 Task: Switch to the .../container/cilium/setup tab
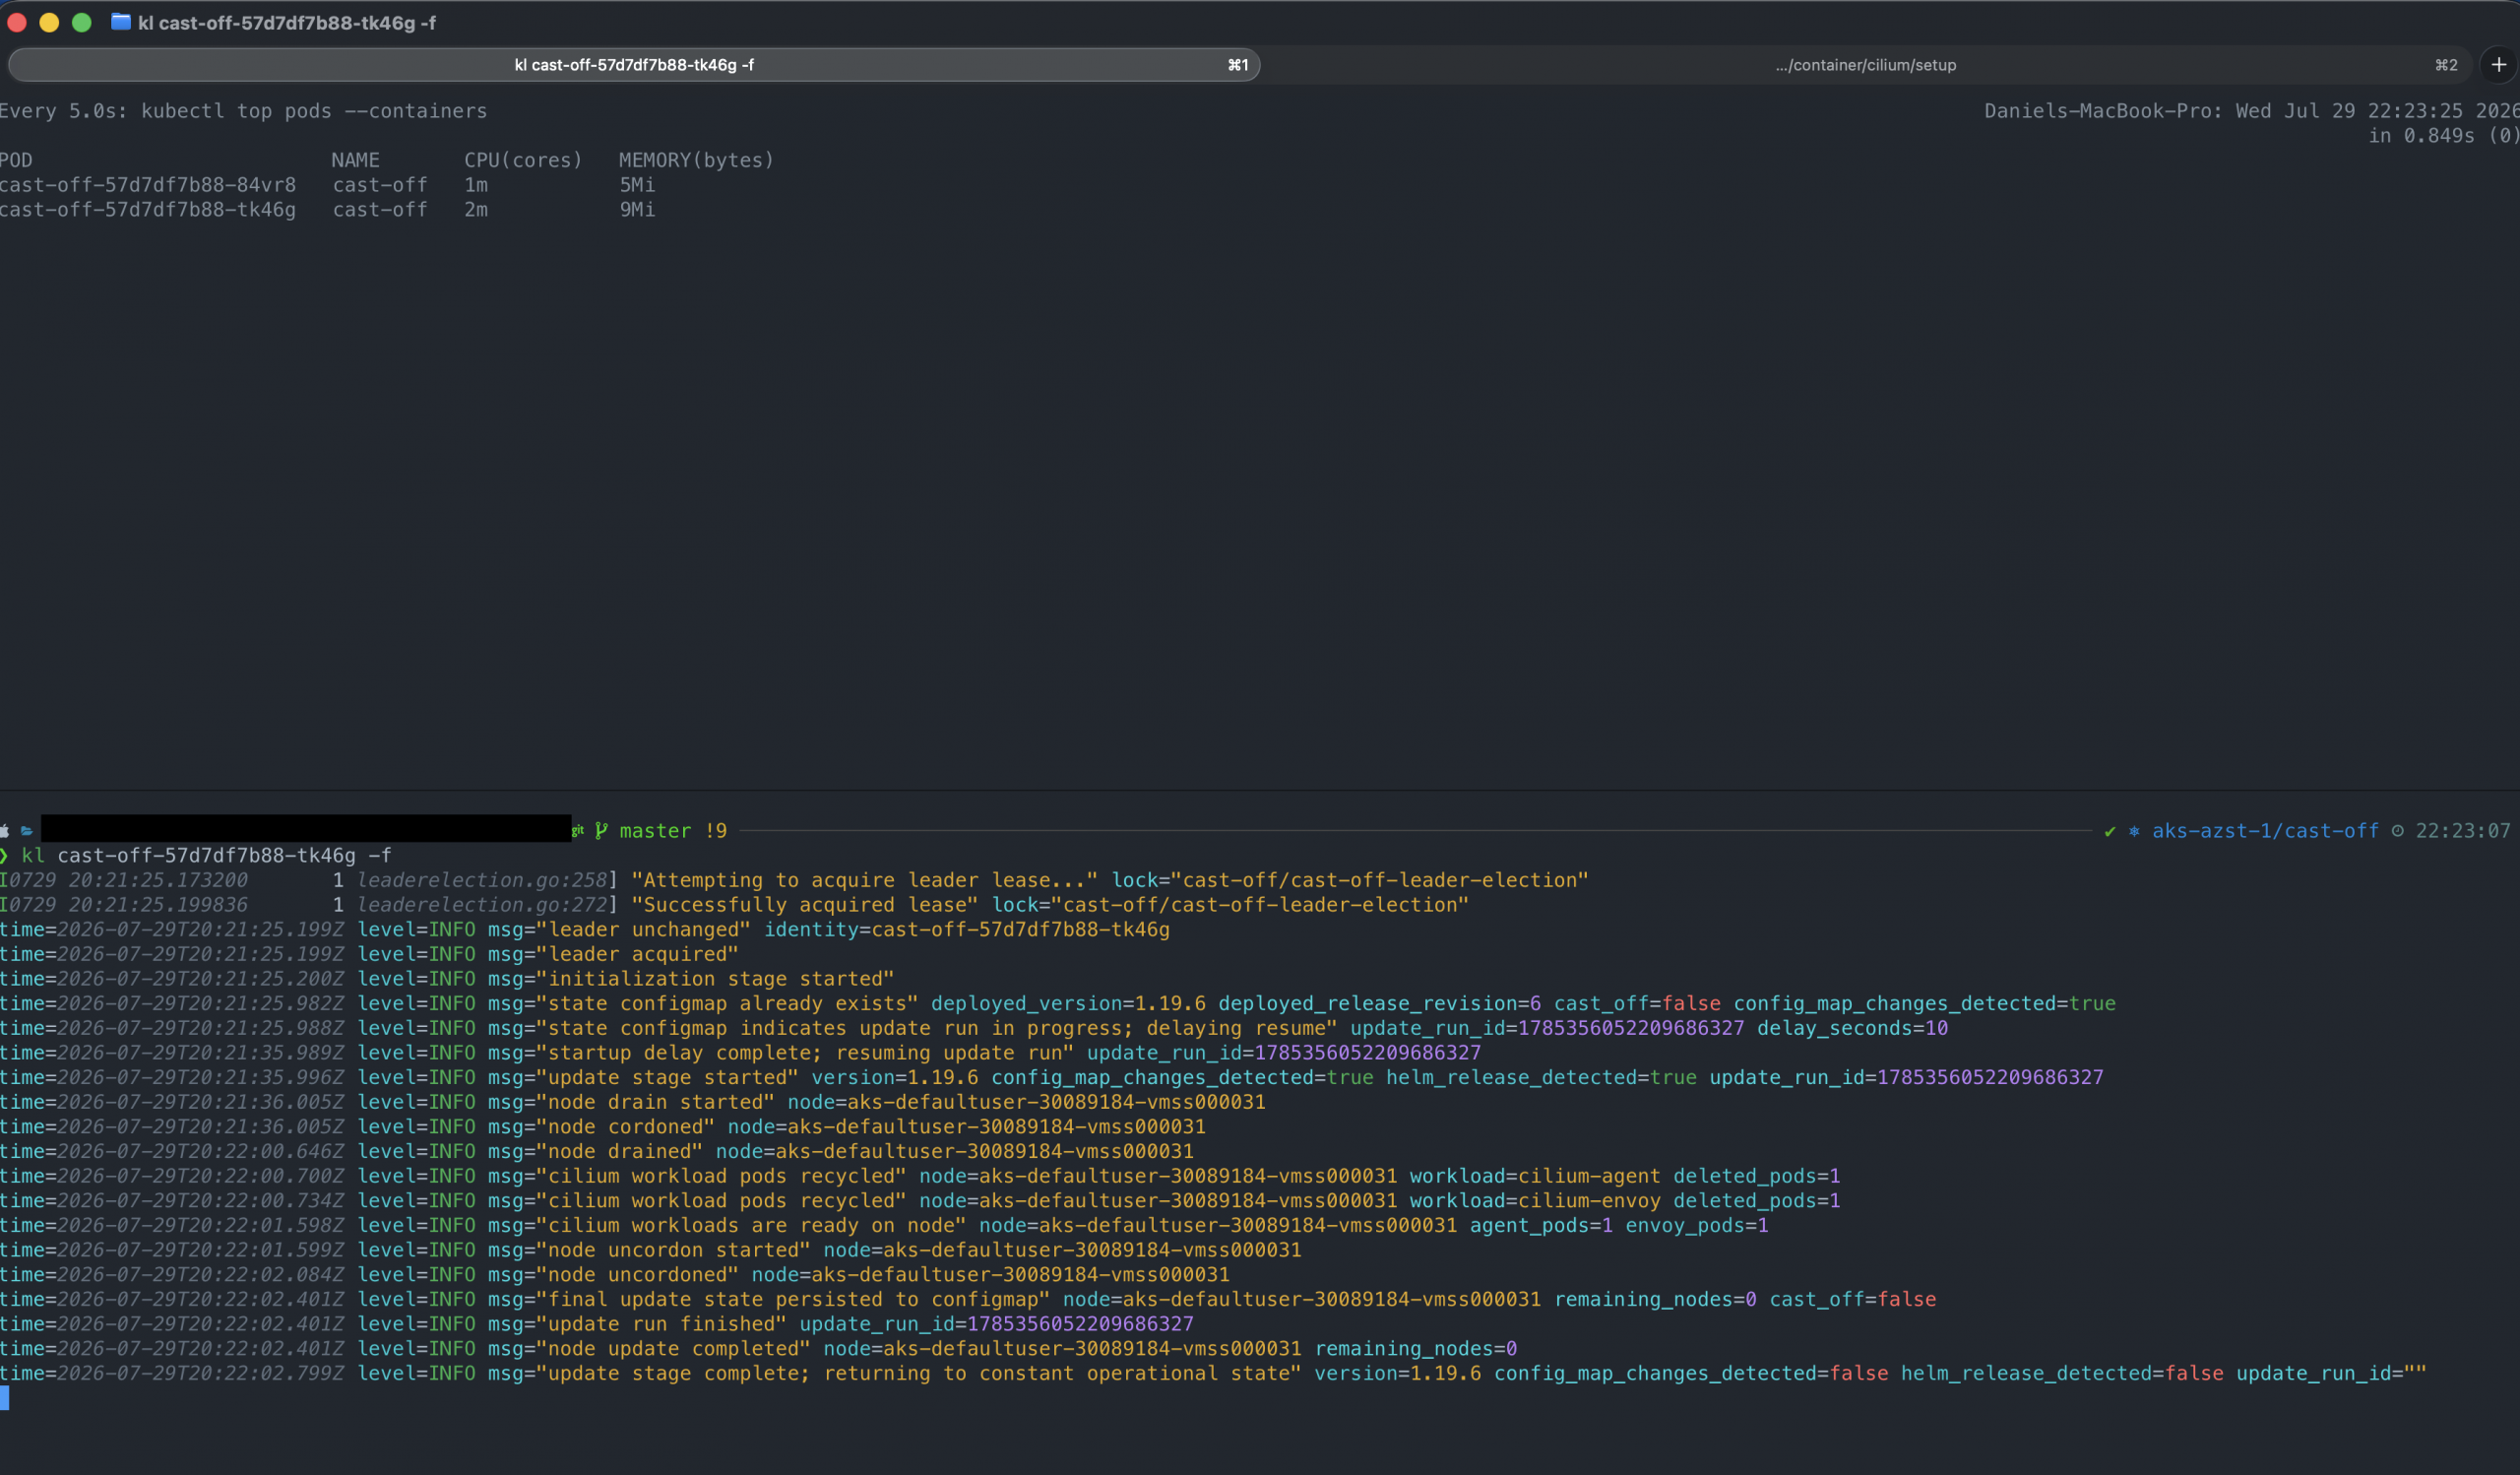1866,65
